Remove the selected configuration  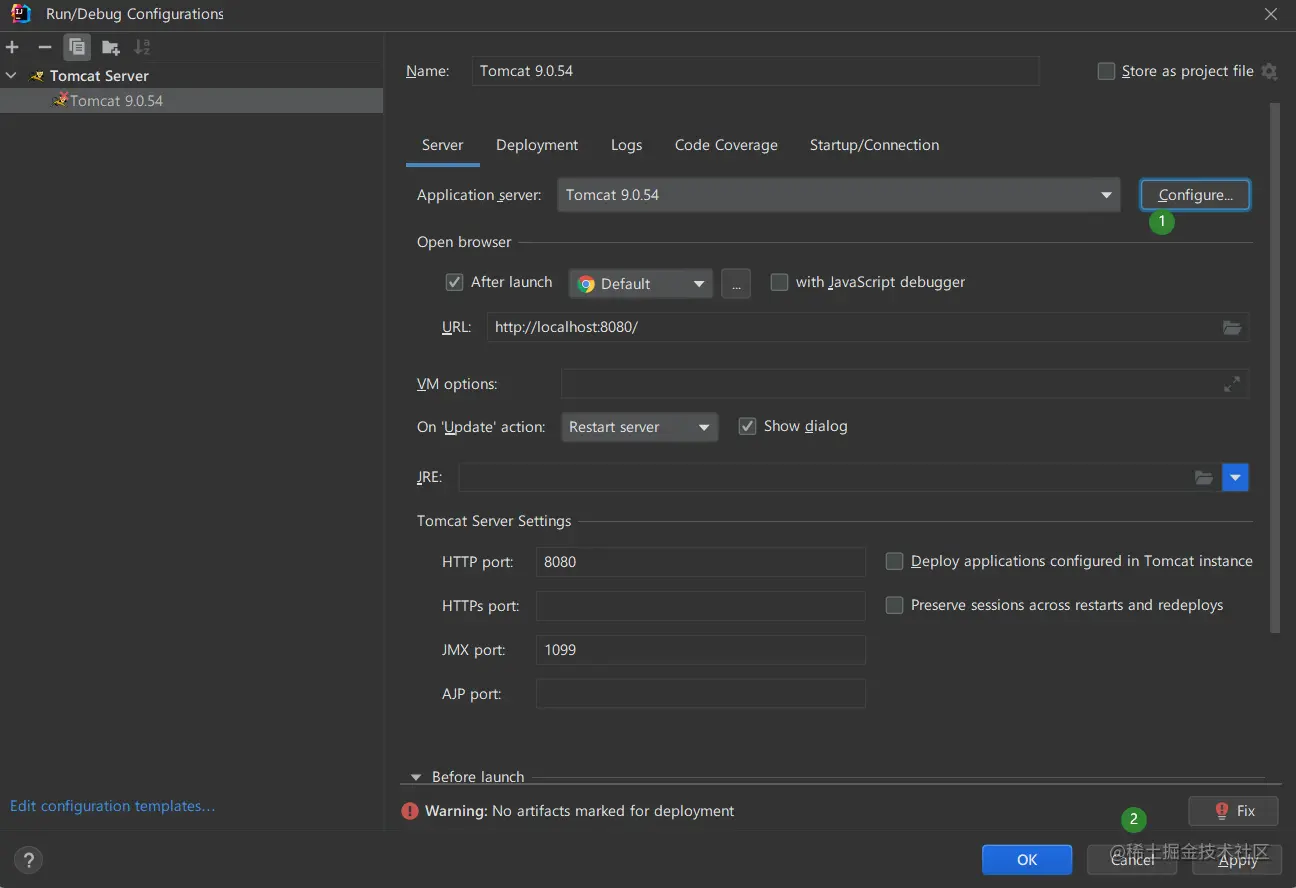(44, 47)
